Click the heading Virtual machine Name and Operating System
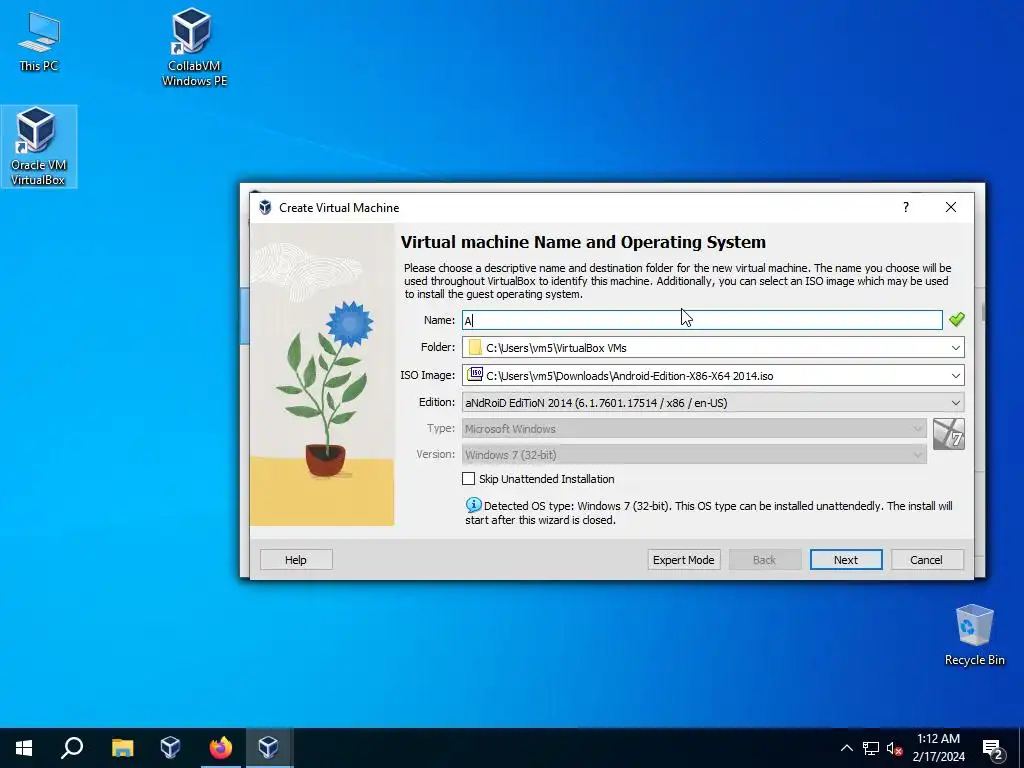Screen dimensions: 1024x768 point(583,242)
